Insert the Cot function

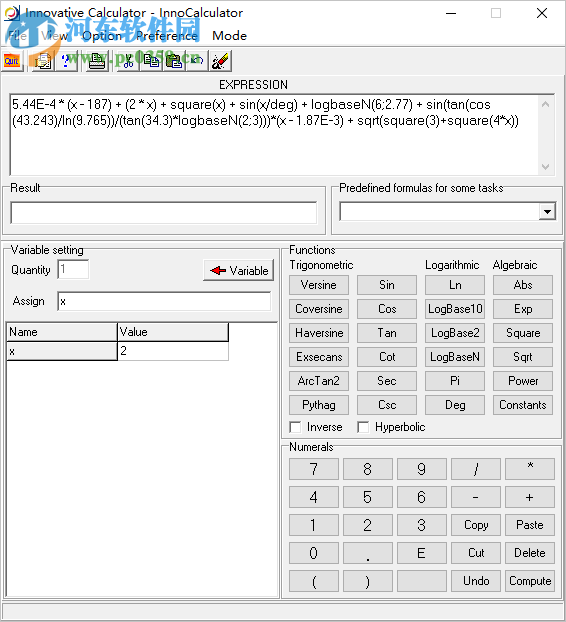(x=387, y=357)
